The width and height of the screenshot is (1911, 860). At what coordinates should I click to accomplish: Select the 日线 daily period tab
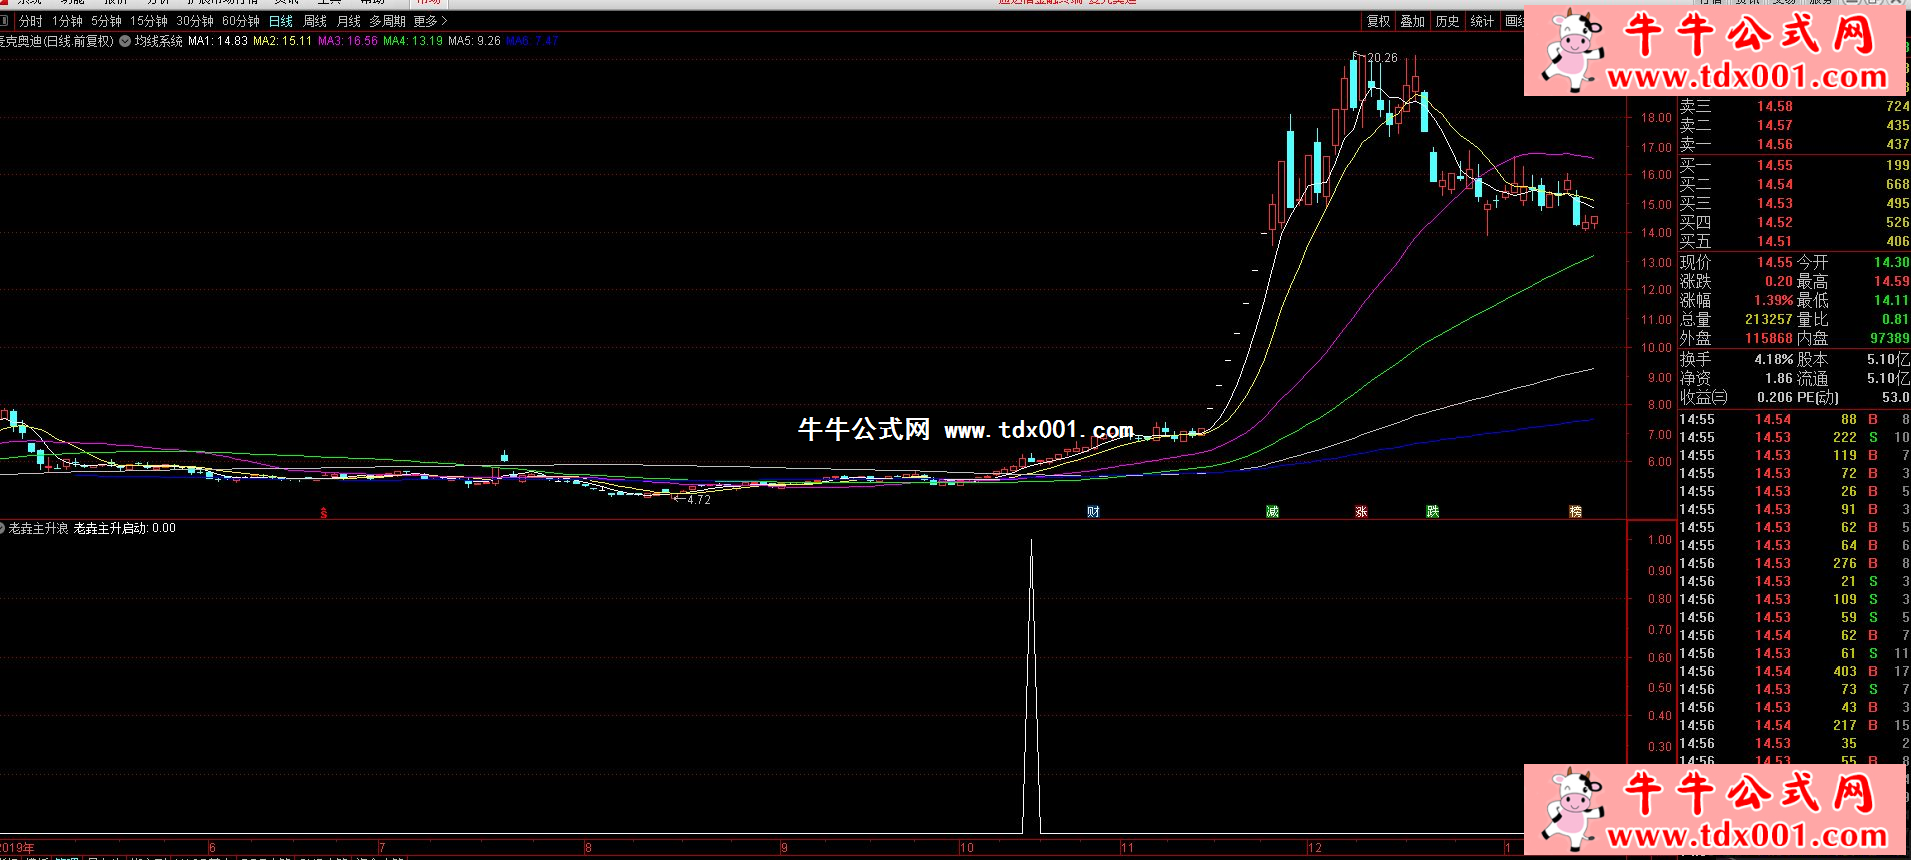tap(281, 21)
